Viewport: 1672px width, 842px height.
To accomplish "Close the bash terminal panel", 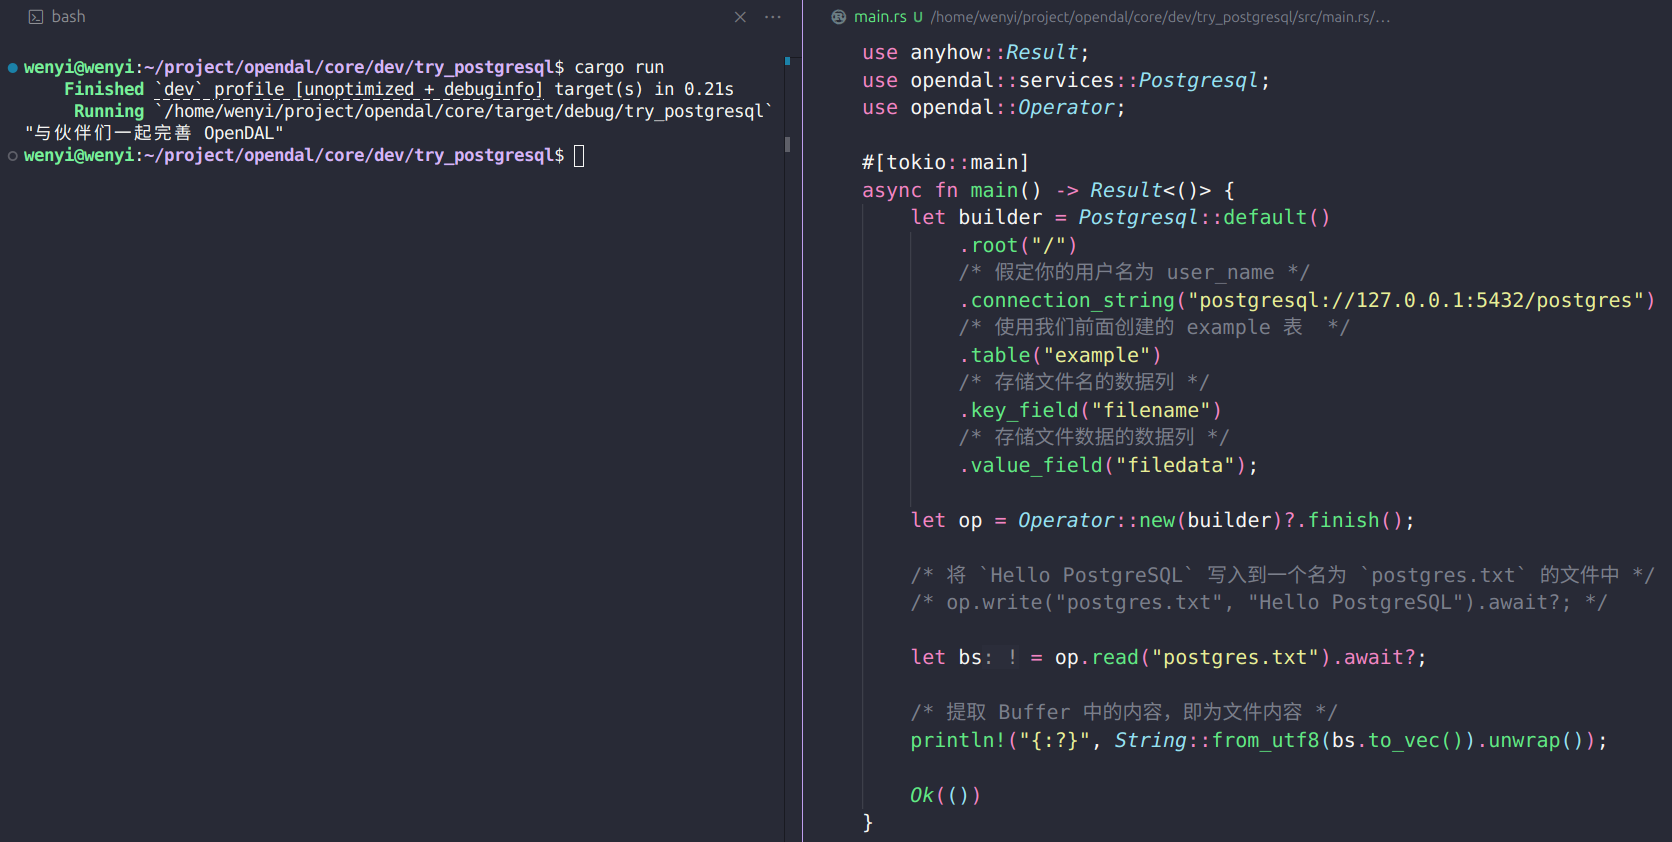I will pos(740,17).
